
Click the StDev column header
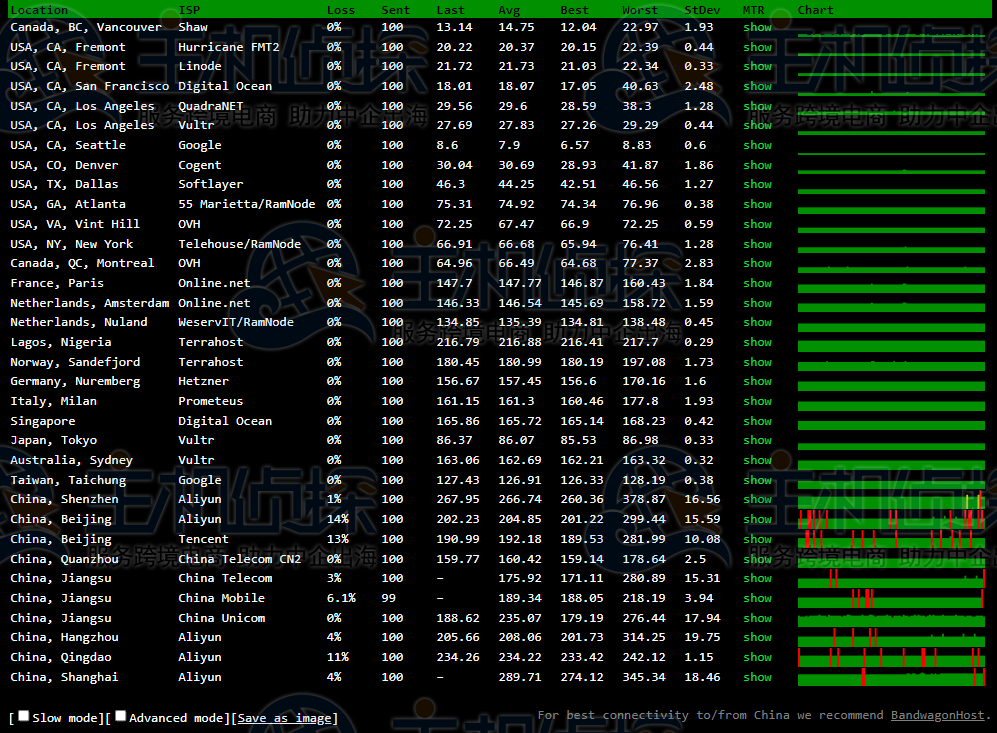point(700,10)
